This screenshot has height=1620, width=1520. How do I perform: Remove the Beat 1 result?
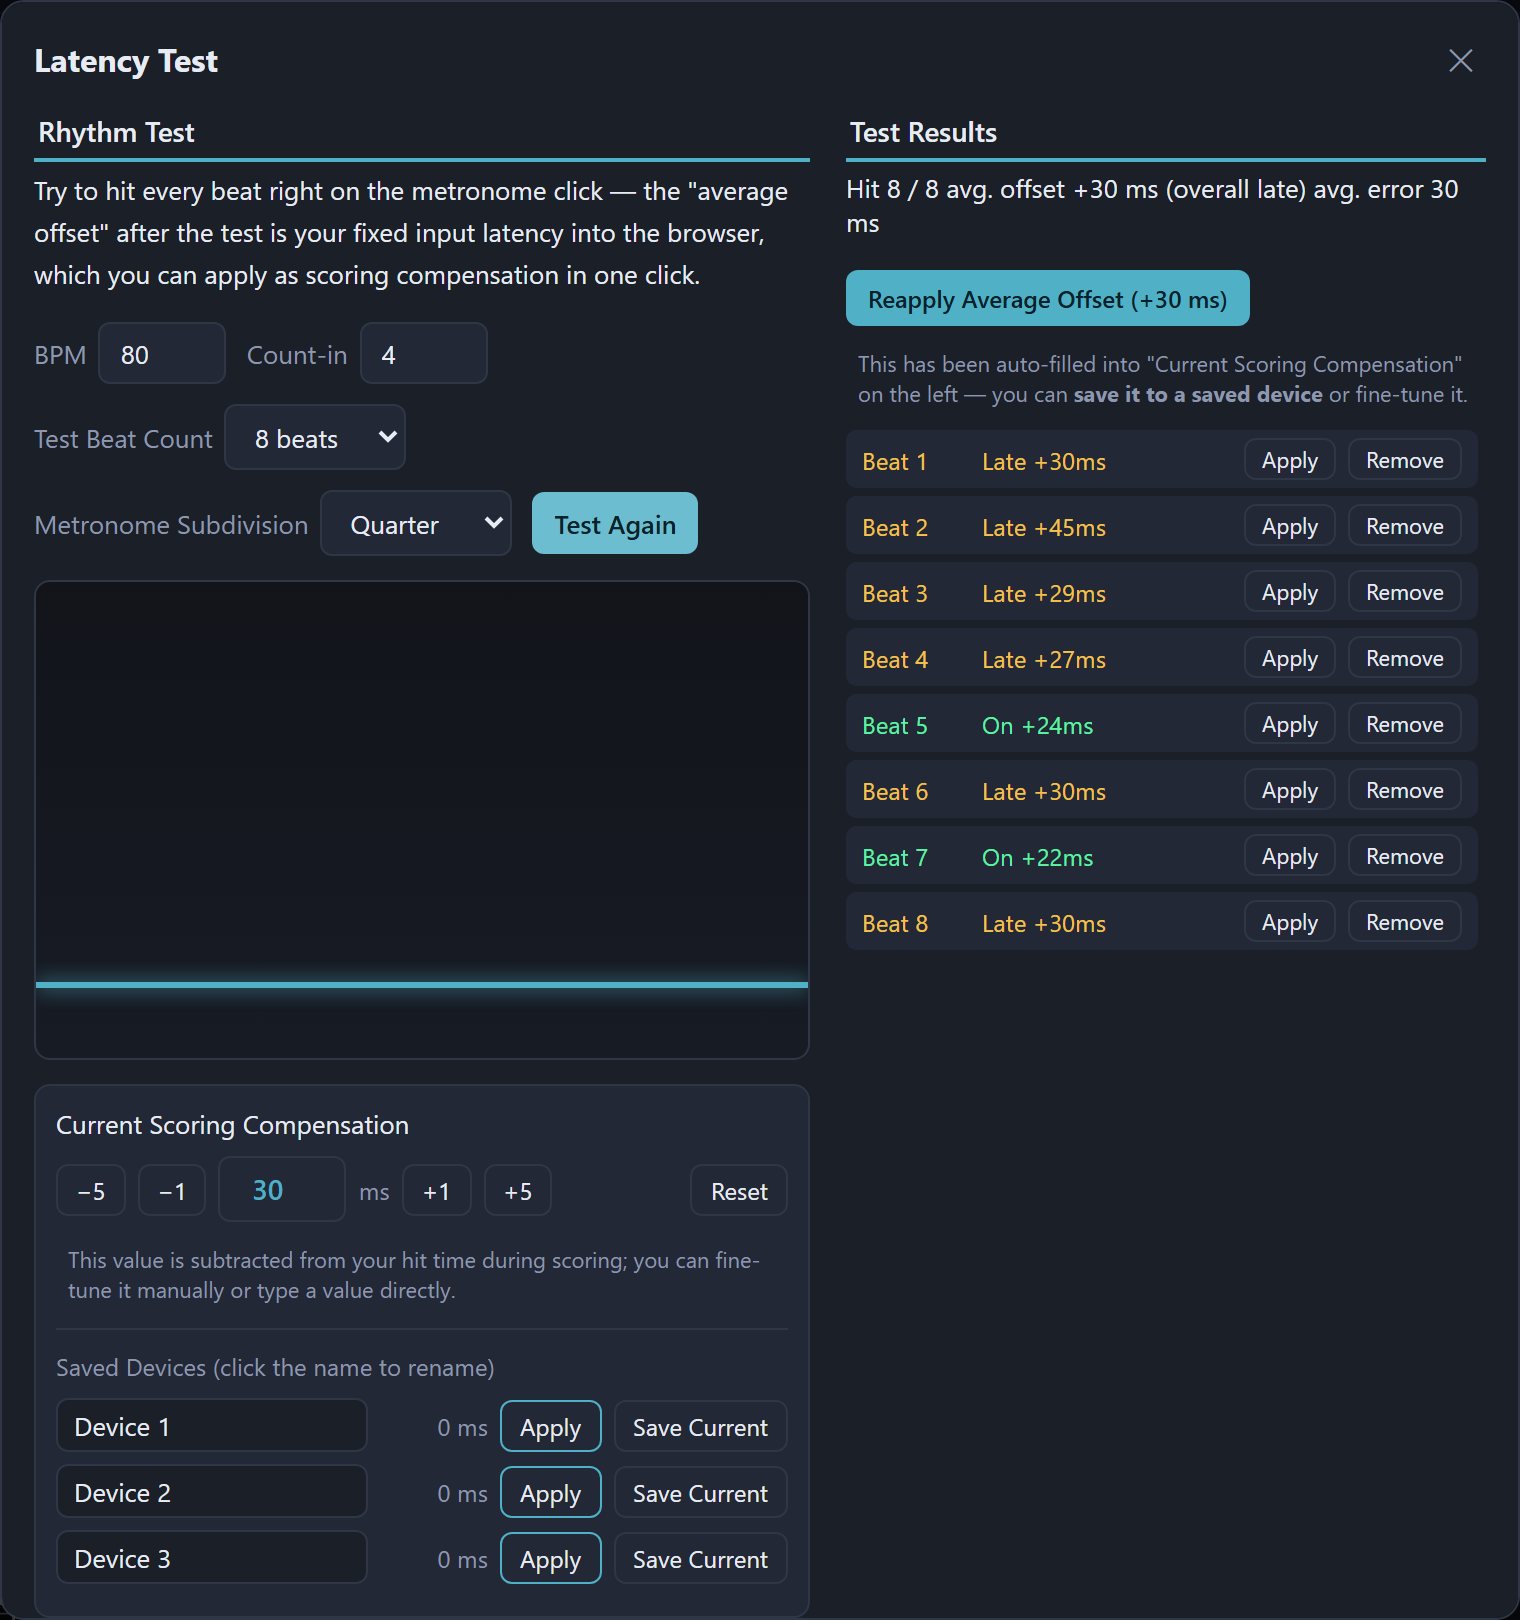[x=1404, y=460]
